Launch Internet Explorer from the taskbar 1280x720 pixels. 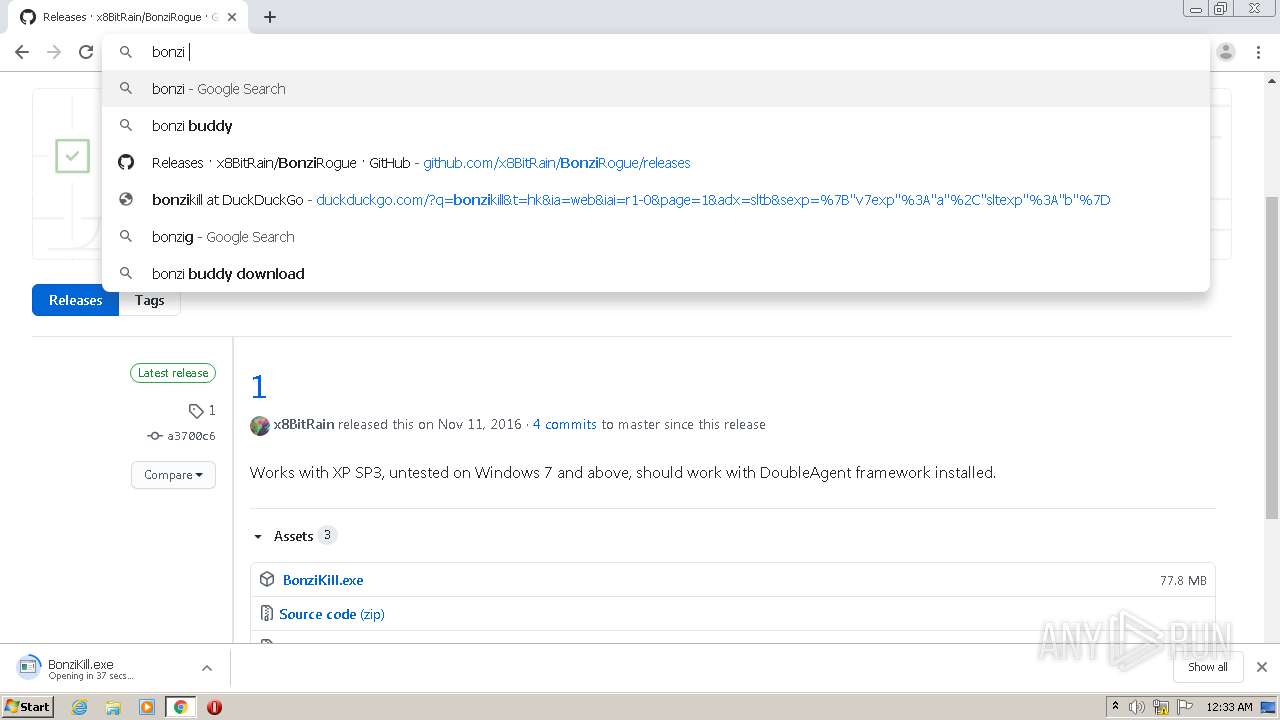coord(80,707)
